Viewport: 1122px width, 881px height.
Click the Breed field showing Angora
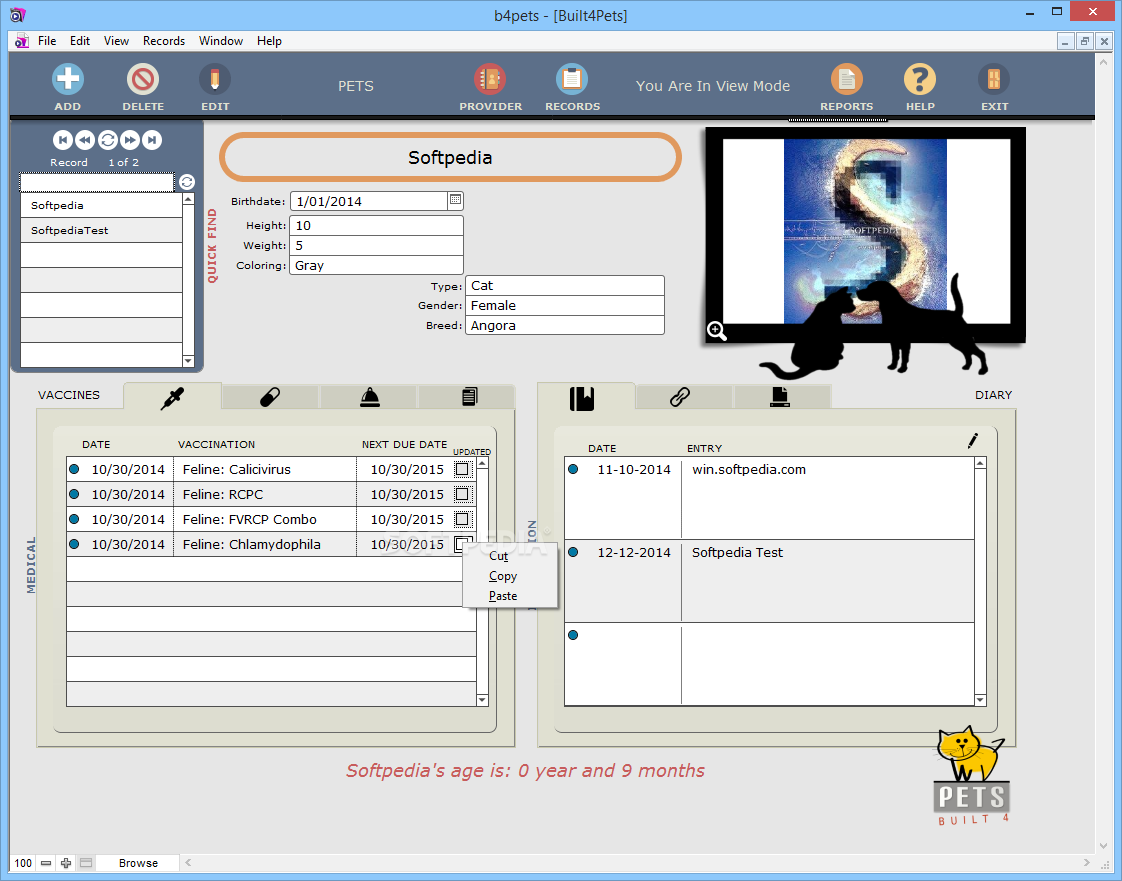565,326
